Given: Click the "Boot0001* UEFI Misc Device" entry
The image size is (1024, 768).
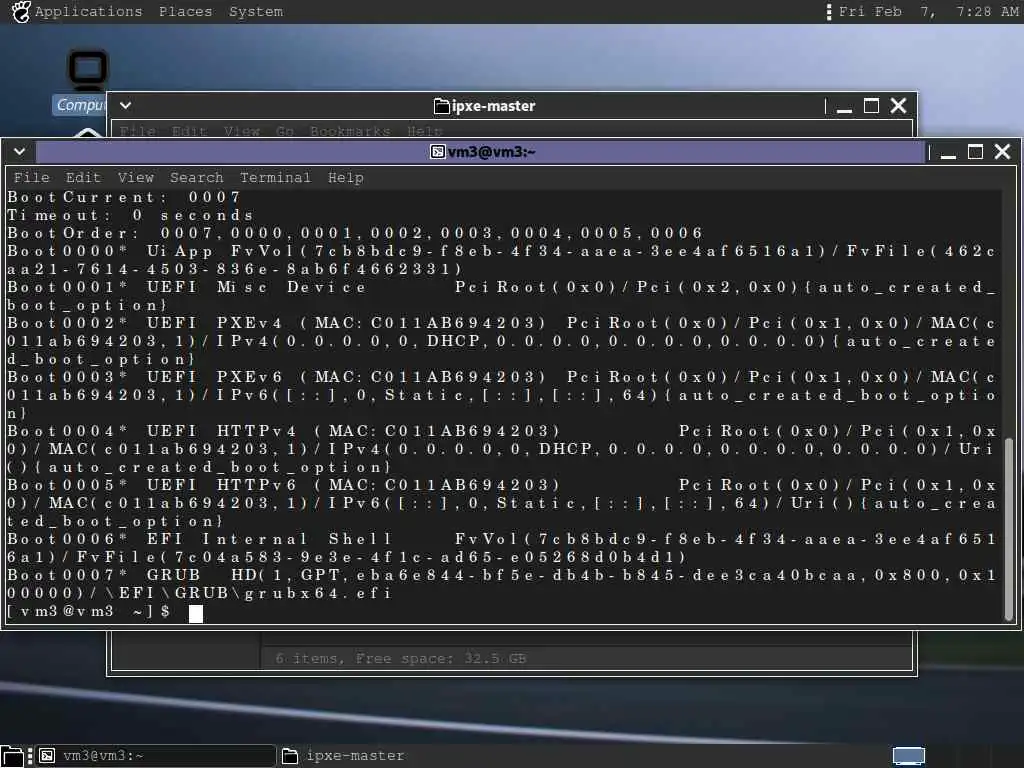Looking at the screenshot, I should [502, 296].
